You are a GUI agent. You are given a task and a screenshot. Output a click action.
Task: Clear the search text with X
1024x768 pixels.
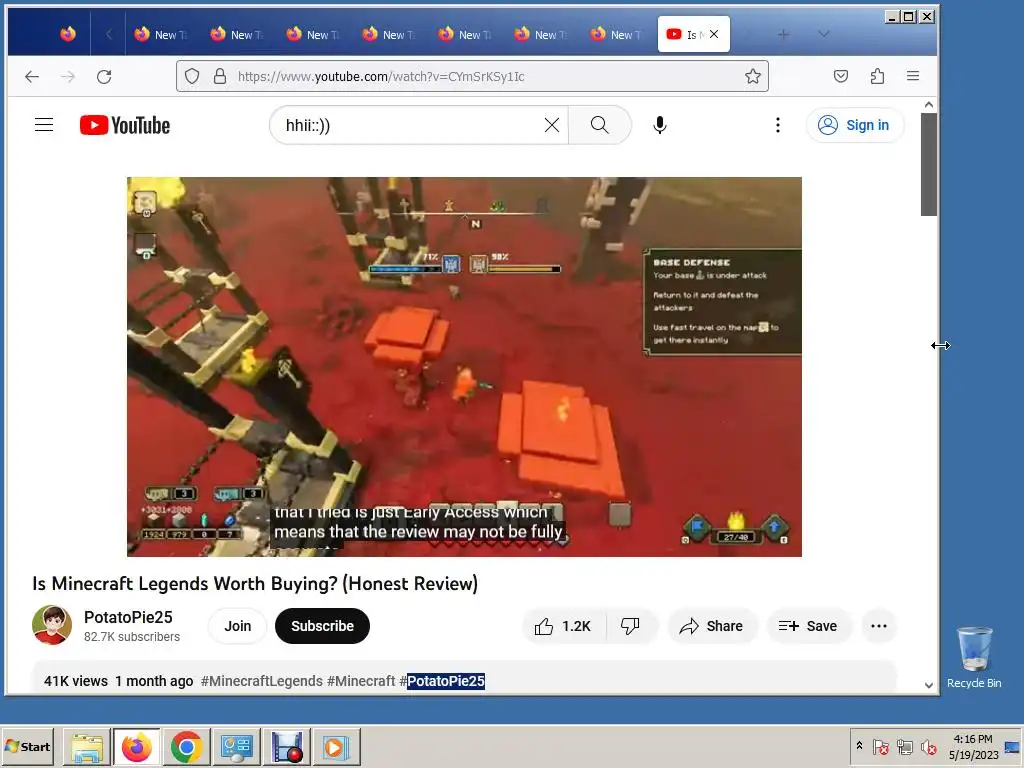(552, 125)
